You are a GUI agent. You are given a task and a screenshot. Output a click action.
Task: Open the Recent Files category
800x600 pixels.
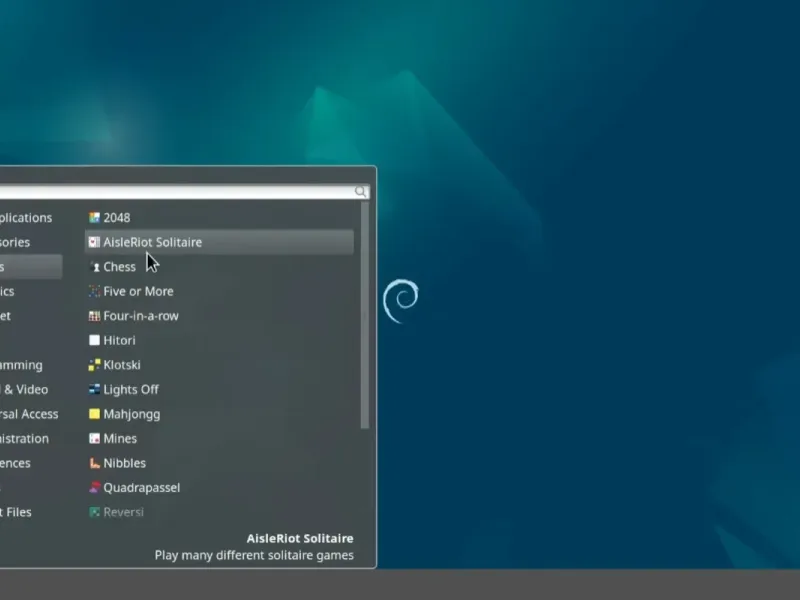(x=31, y=512)
